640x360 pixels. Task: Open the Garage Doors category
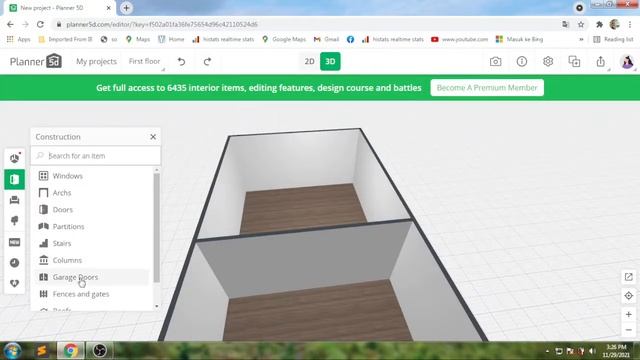tap(92, 277)
